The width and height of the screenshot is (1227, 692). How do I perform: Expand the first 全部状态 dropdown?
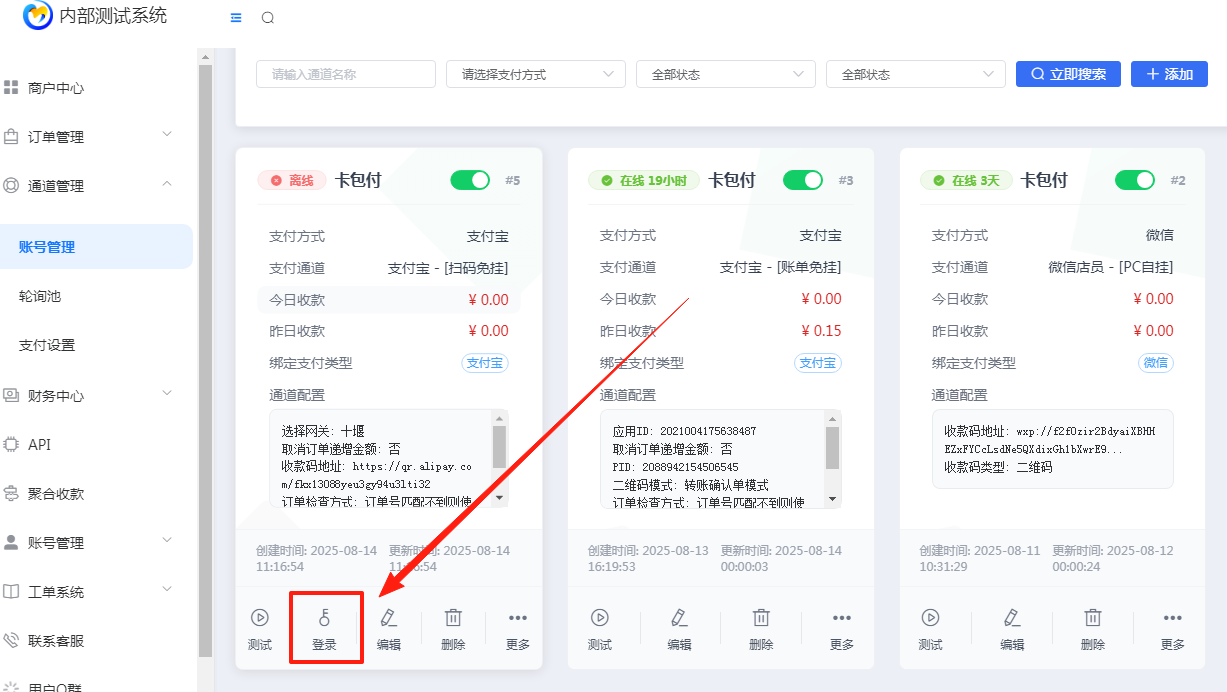(x=725, y=74)
